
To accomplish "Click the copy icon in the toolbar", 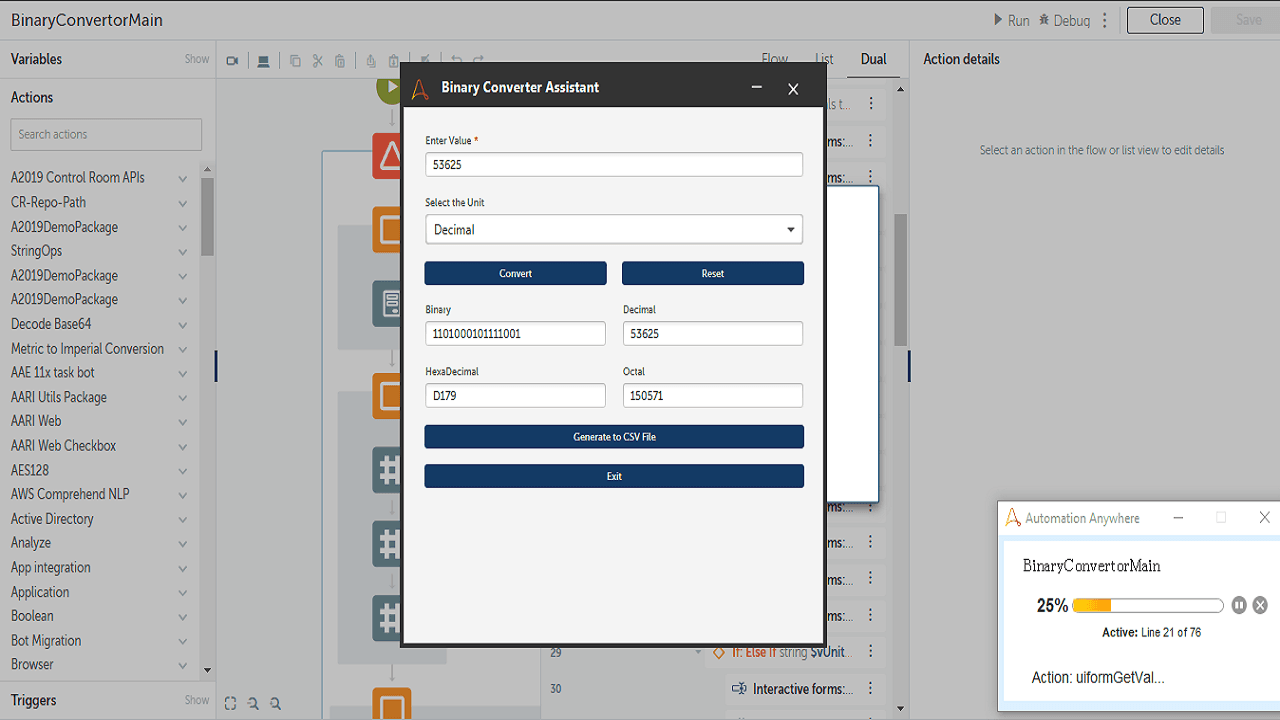I will pos(295,61).
